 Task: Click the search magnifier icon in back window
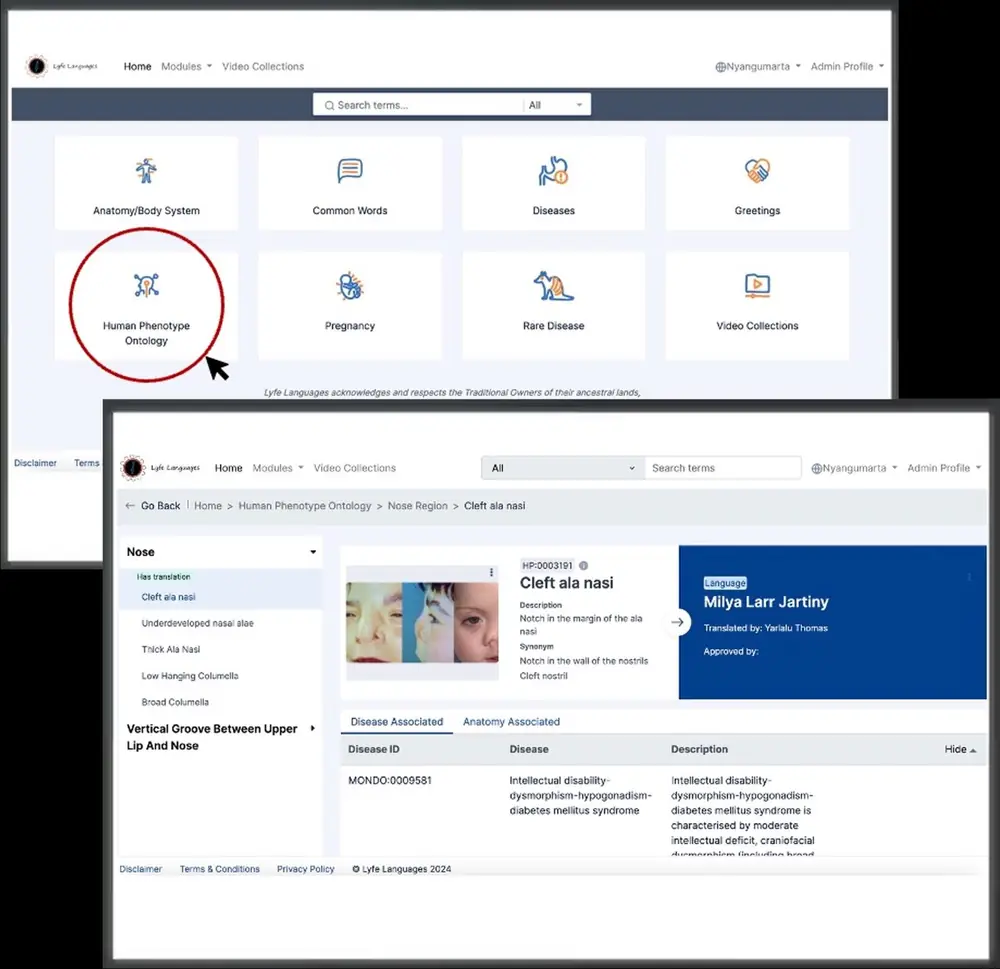pos(329,105)
